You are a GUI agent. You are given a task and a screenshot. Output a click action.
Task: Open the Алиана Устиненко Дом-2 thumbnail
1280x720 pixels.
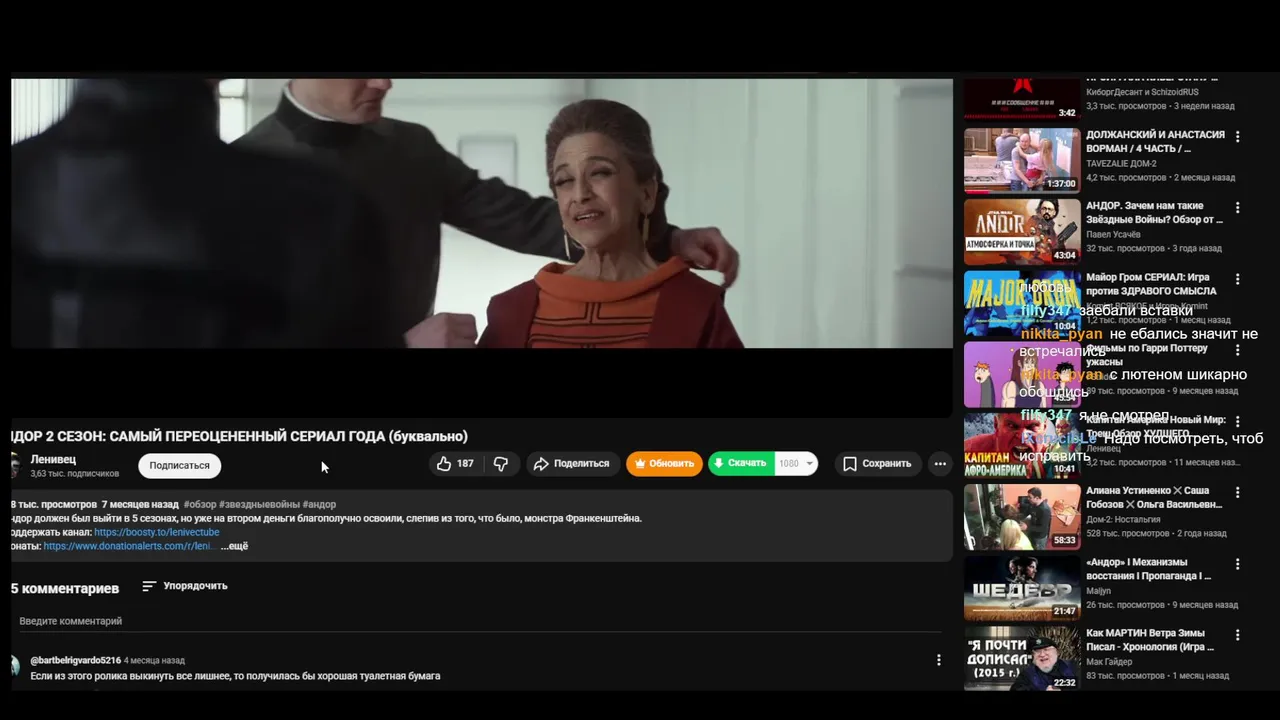tap(1022, 517)
